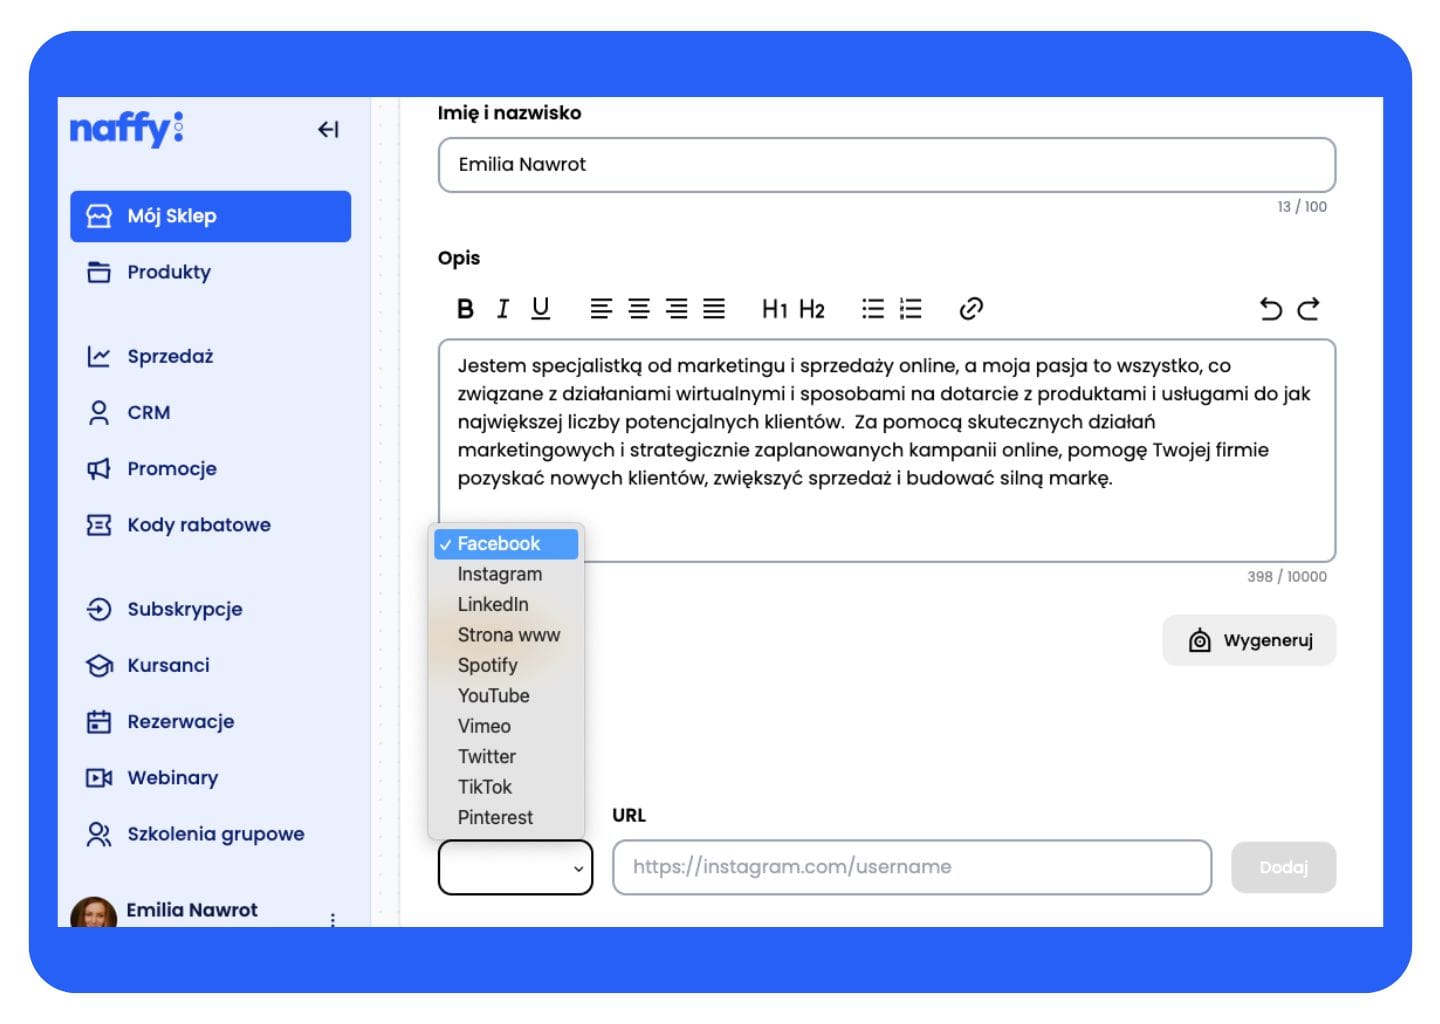This screenshot has height=1024, width=1440.
Task: Center align description text
Action: pyautogui.click(x=639, y=309)
